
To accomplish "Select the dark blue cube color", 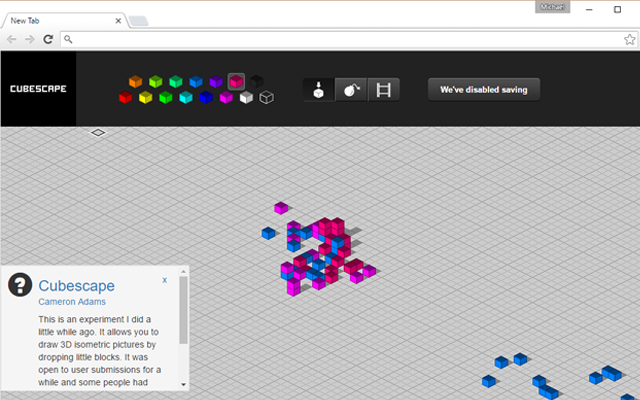I will pos(206,98).
